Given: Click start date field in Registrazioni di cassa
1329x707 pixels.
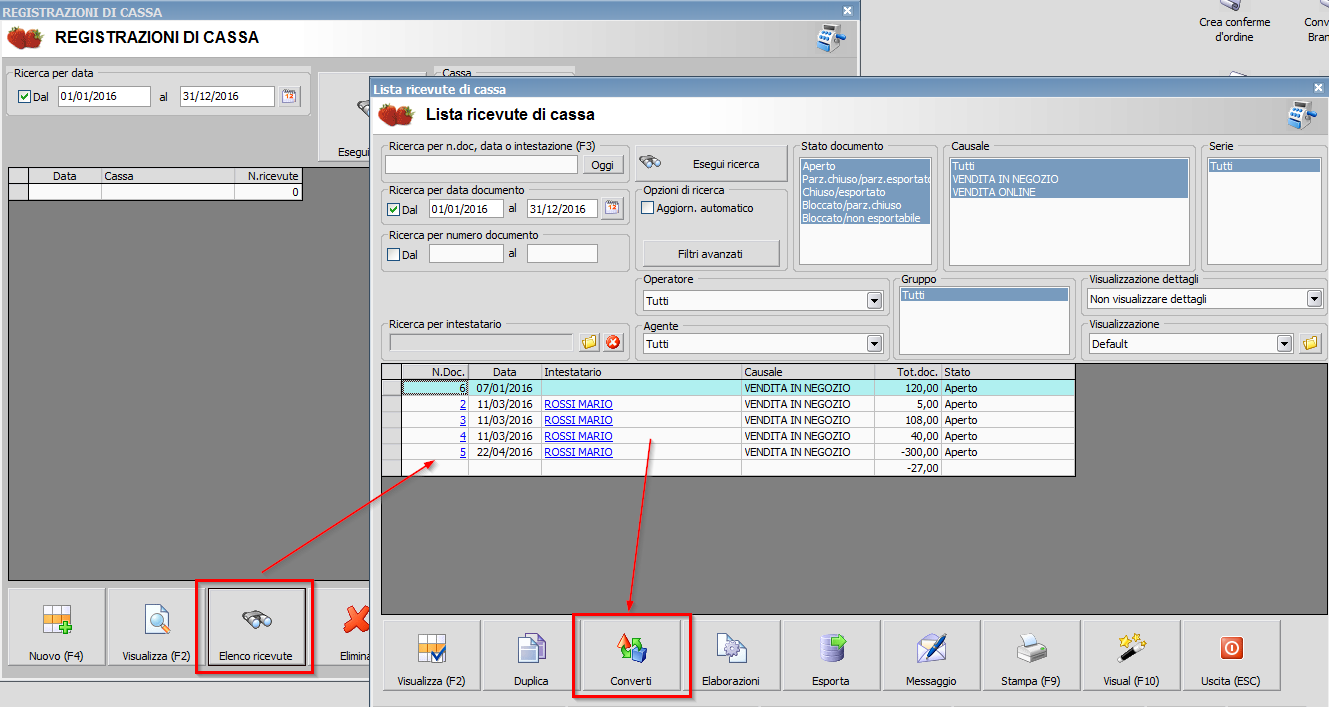Looking at the screenshot, I should 104,96.
